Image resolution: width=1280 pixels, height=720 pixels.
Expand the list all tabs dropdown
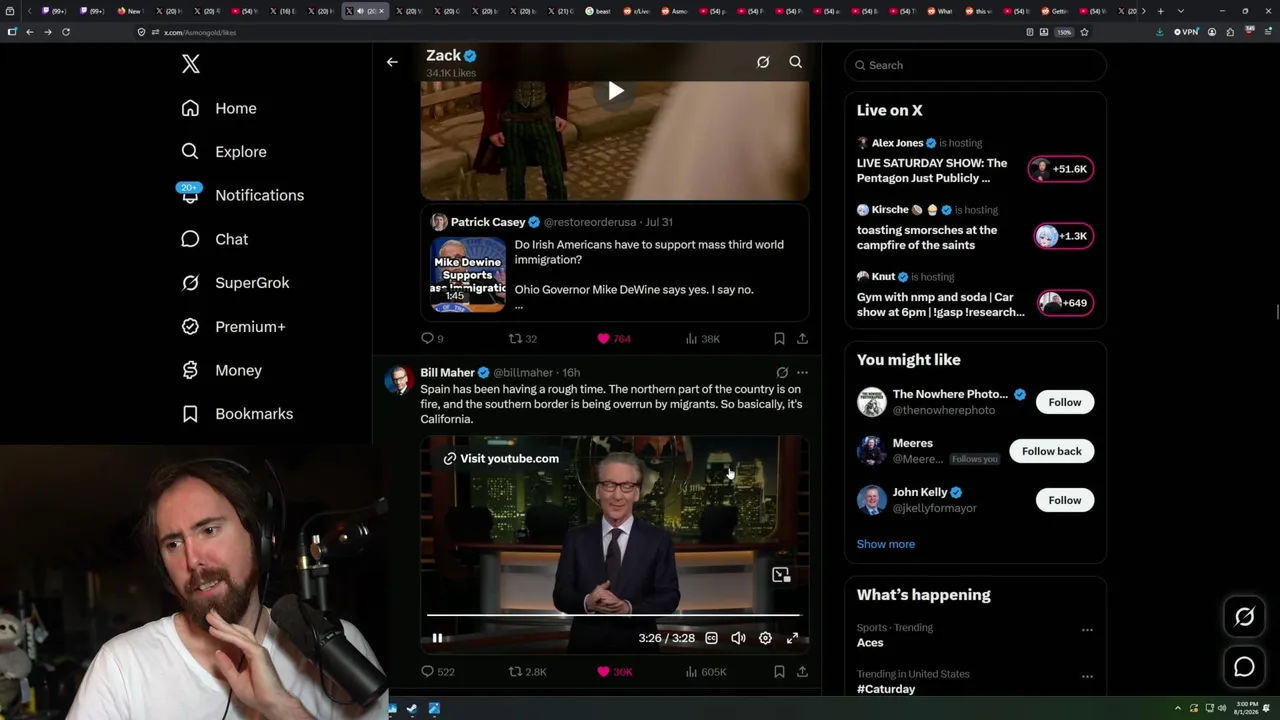point(1179,11)
